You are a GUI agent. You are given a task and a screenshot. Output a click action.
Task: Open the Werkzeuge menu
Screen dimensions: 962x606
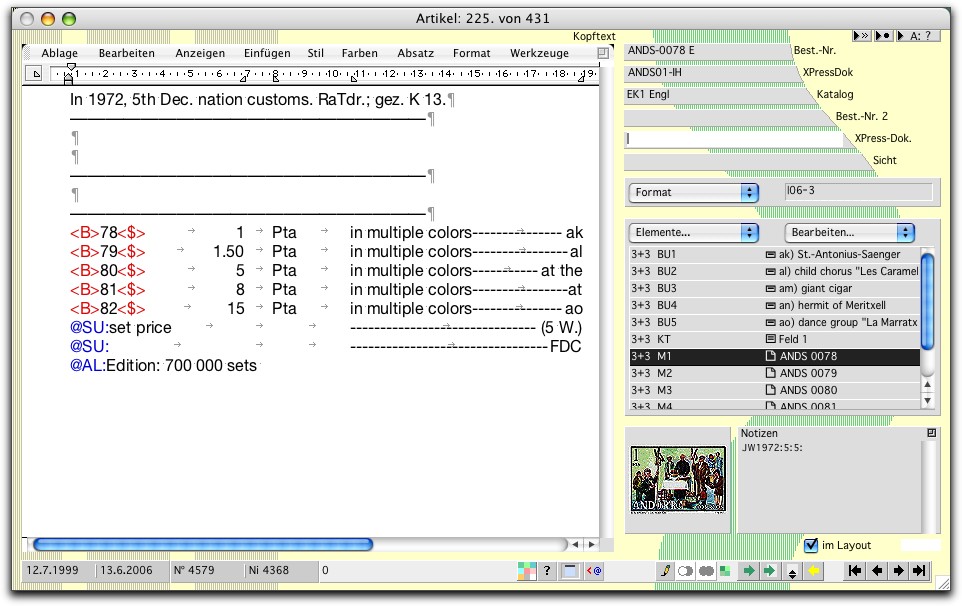[539, 53]
